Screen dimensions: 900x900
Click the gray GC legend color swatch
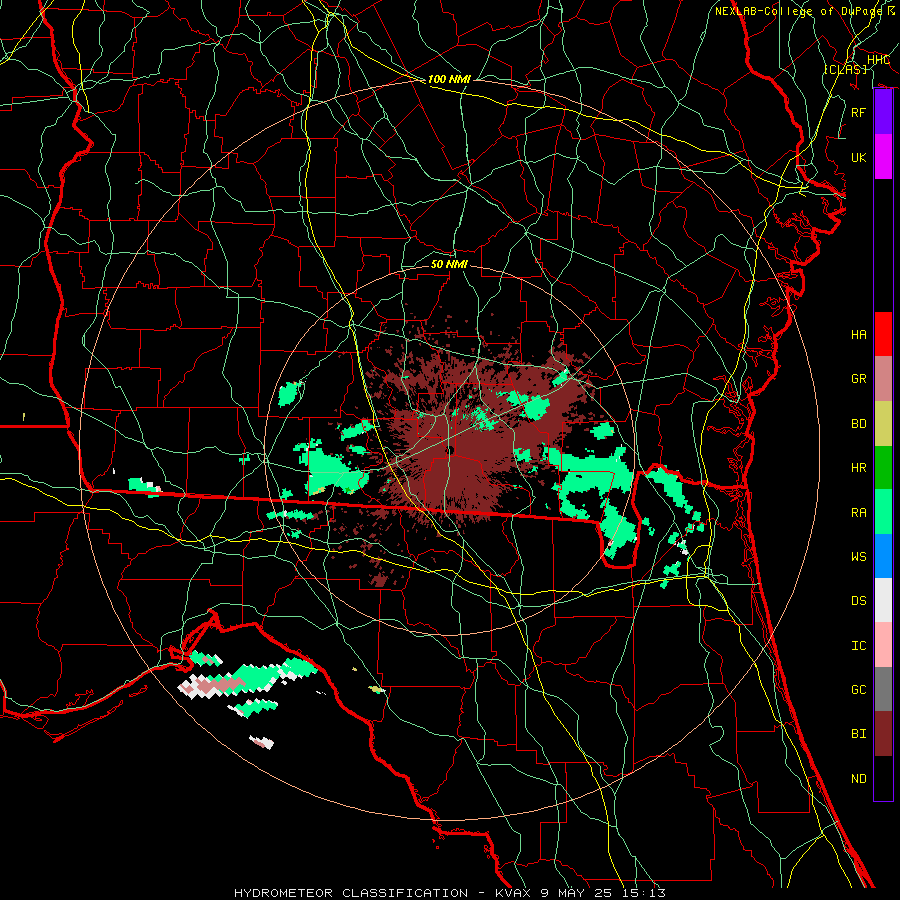click(883, 689)
